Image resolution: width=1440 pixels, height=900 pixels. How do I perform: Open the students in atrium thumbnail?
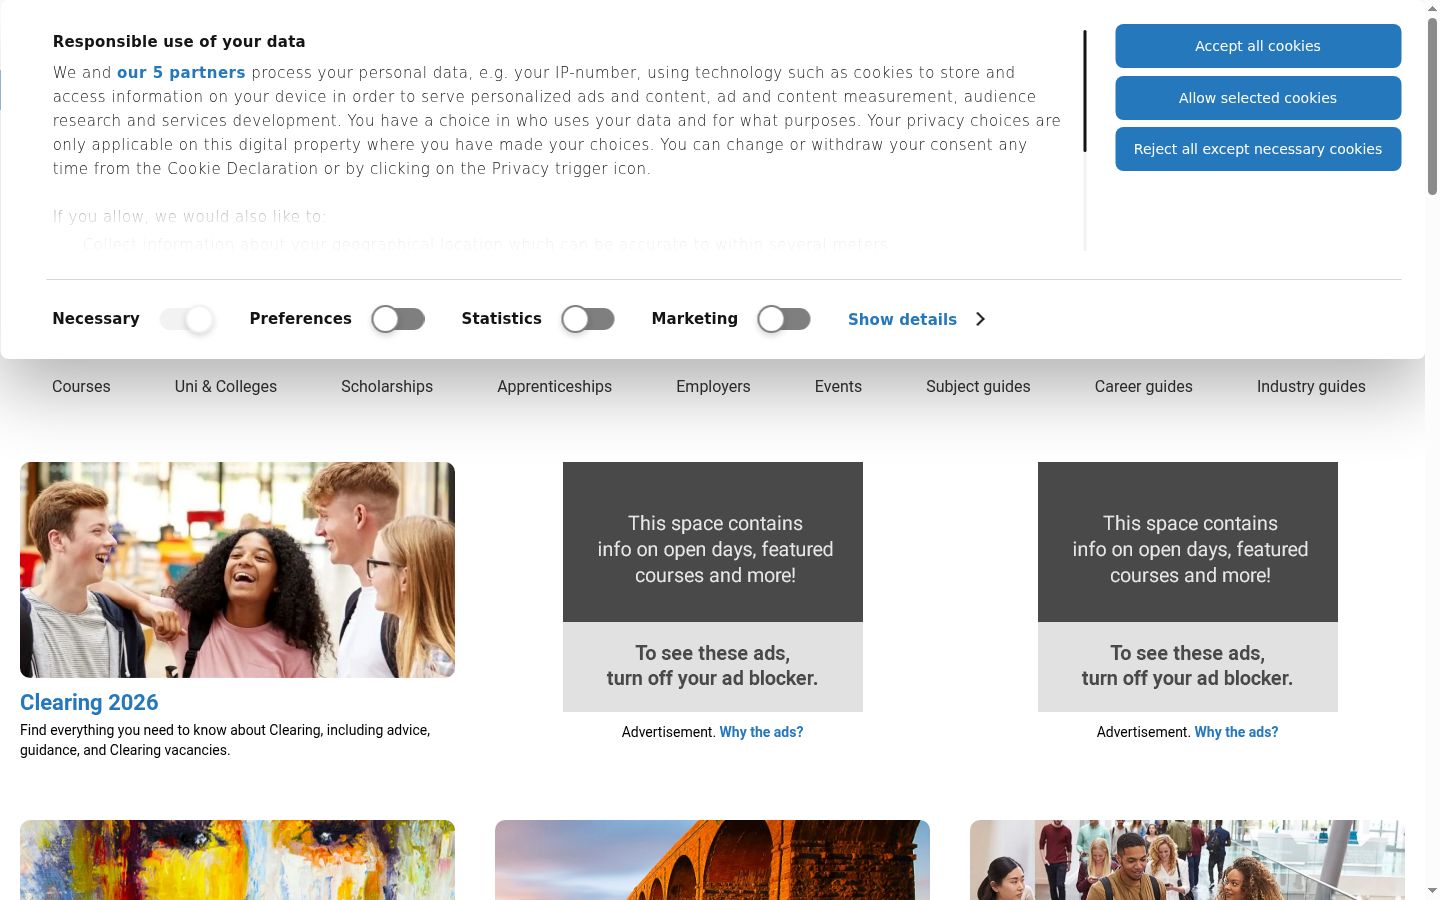(x=1187, y=860)
